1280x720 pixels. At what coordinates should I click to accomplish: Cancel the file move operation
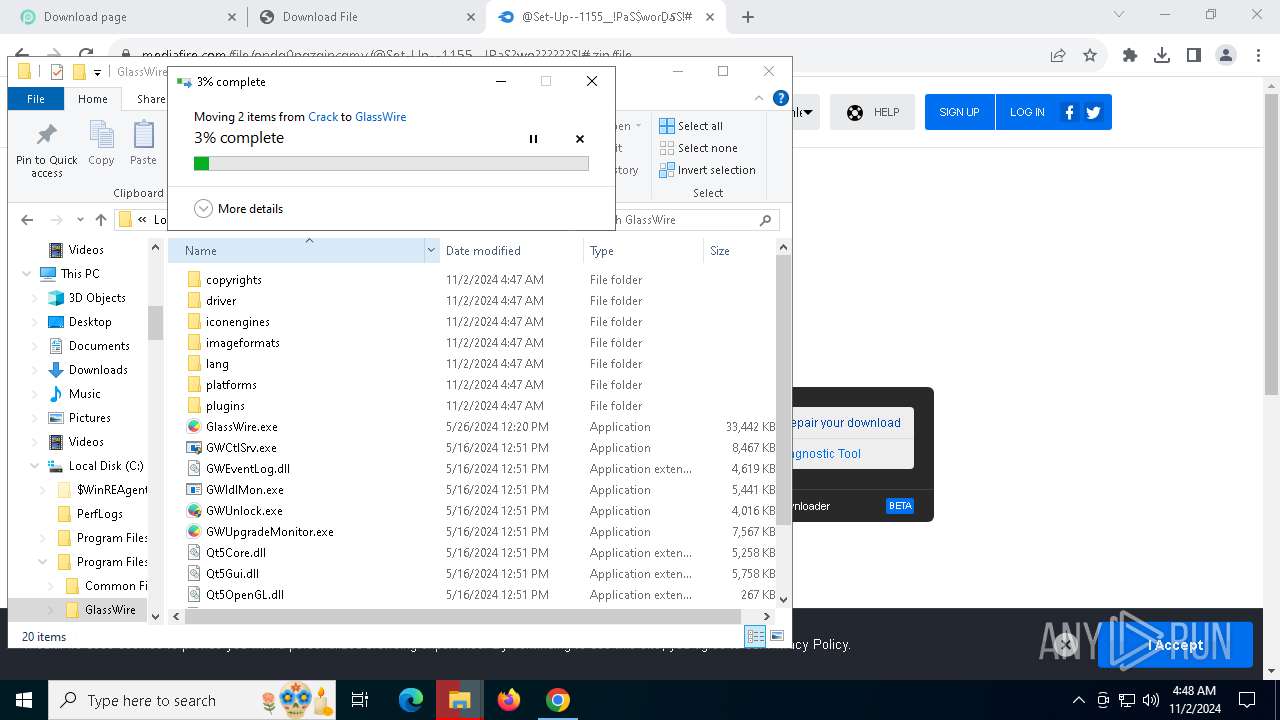click(580, 139)
